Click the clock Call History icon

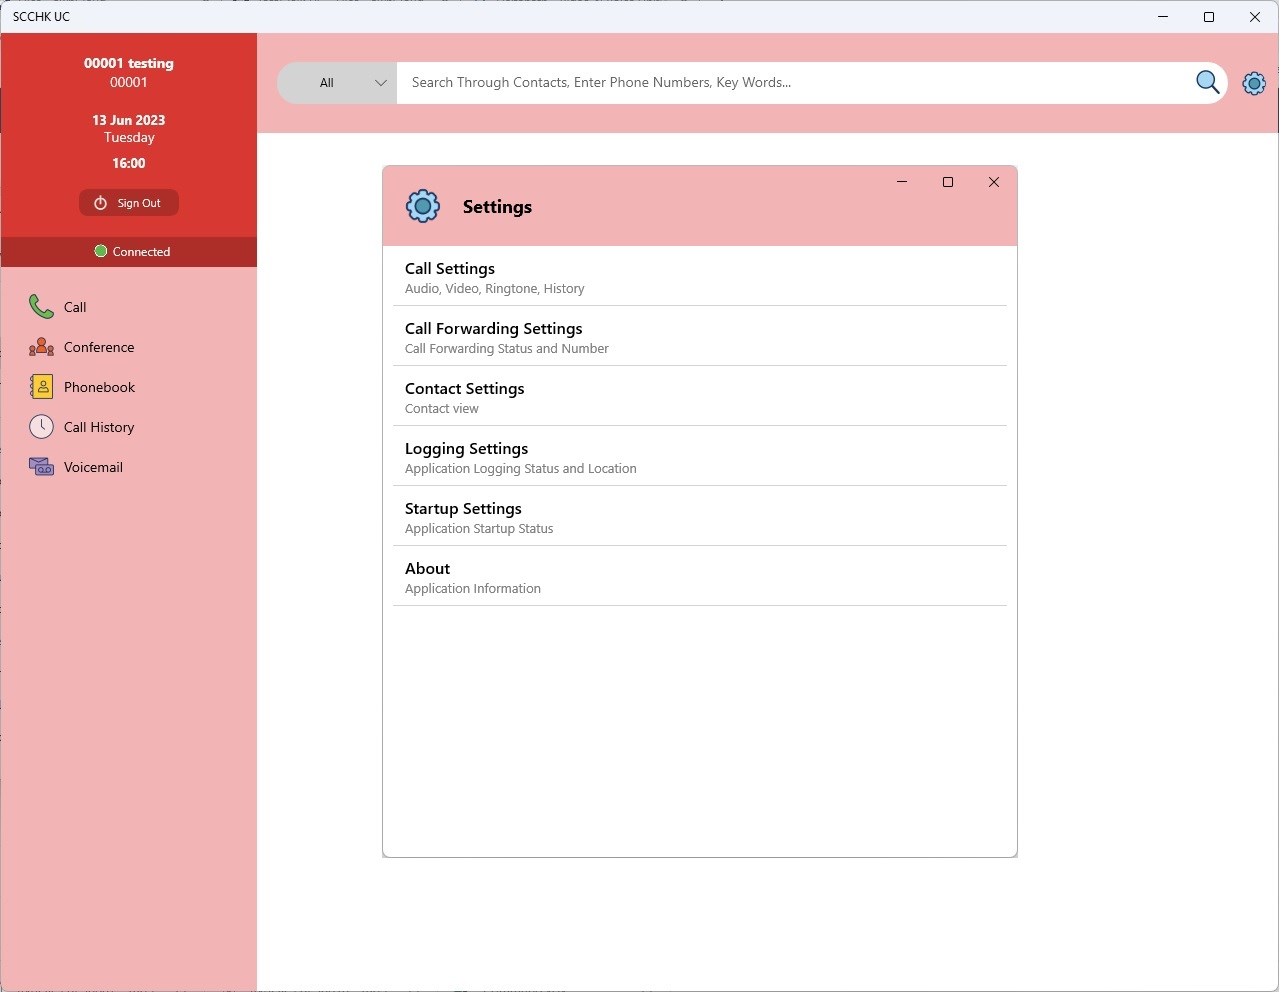tap(41, 427)
